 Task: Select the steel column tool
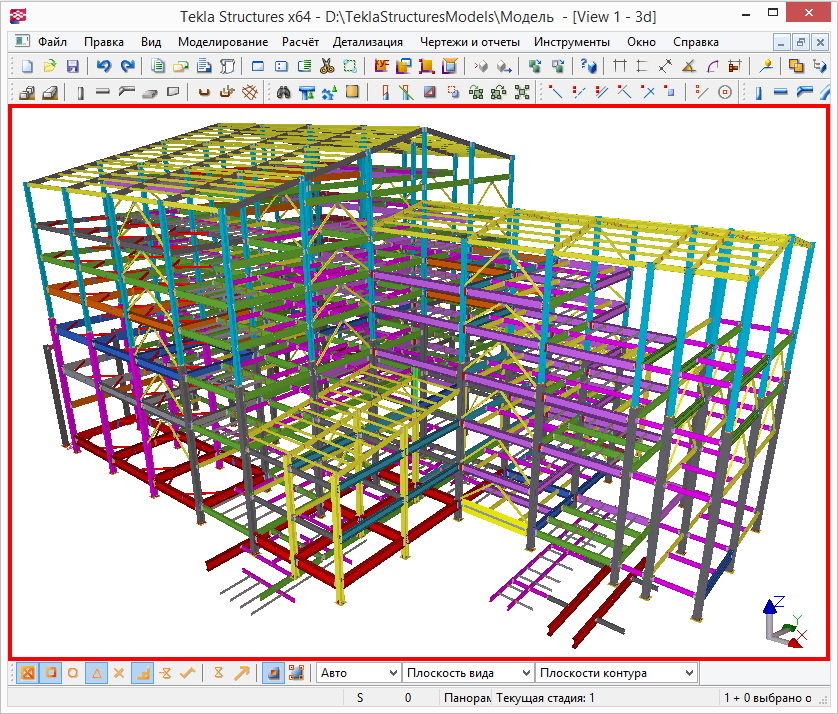click(x=80, y=92)
